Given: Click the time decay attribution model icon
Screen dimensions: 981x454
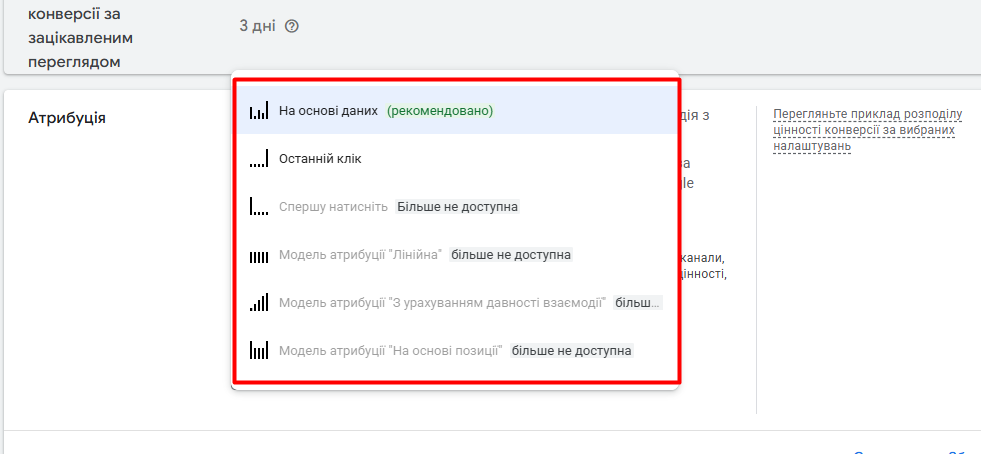Looking at the screenshot, I should click(x=259, y=303).
